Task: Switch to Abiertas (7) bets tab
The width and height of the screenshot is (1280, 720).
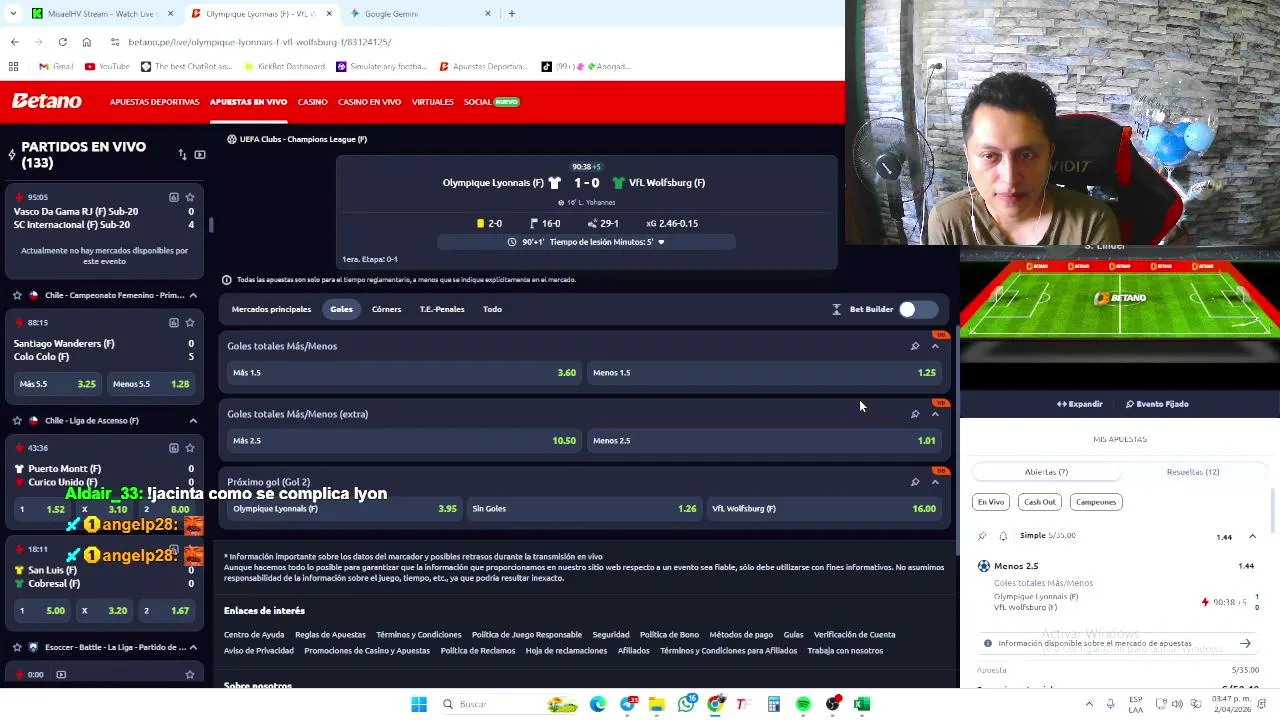Action: tap(1046, 472)
